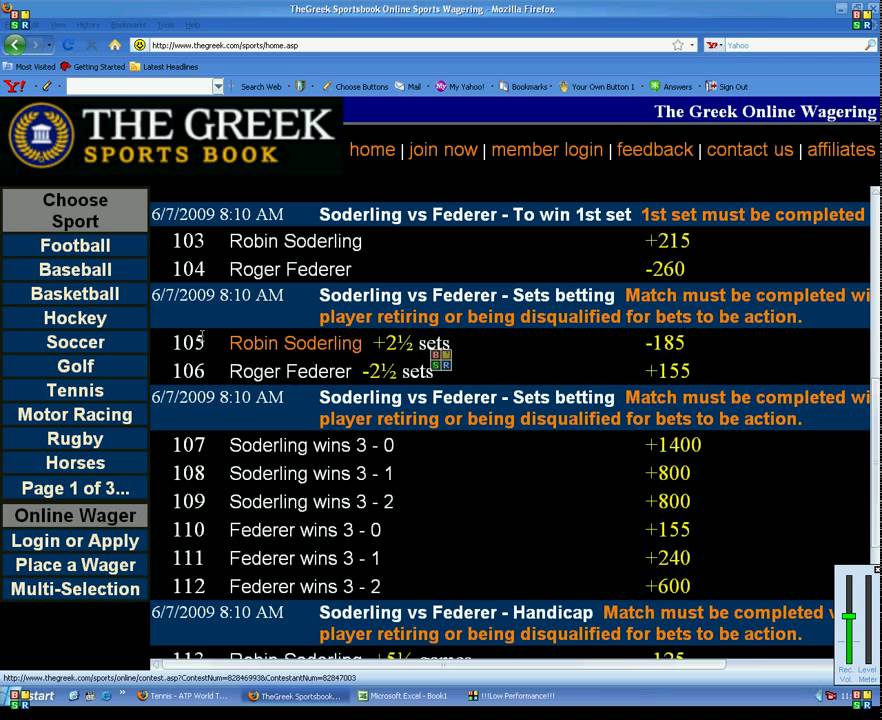Screen dimensions: 882x720
Task: Open back/forward history dropdown arrow
Action: (x=50, y=45)
